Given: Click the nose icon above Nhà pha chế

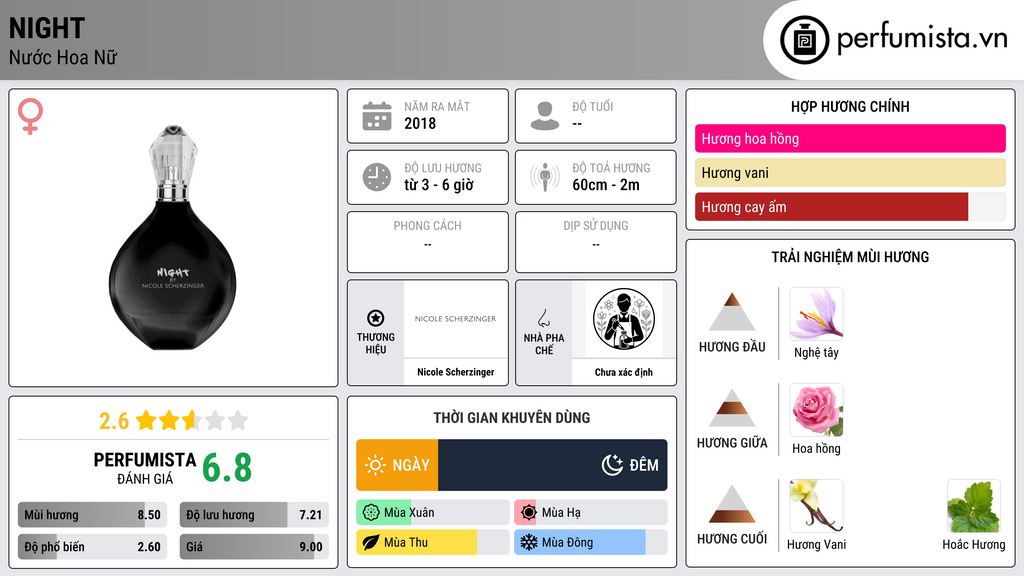Looking at the screenshot, I should [x=543, y=318].
